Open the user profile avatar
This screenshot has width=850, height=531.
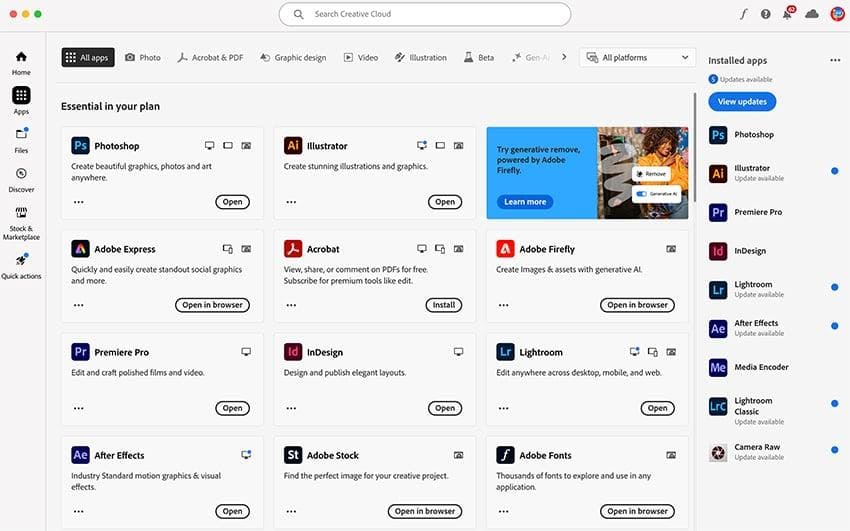coord(838,14)
